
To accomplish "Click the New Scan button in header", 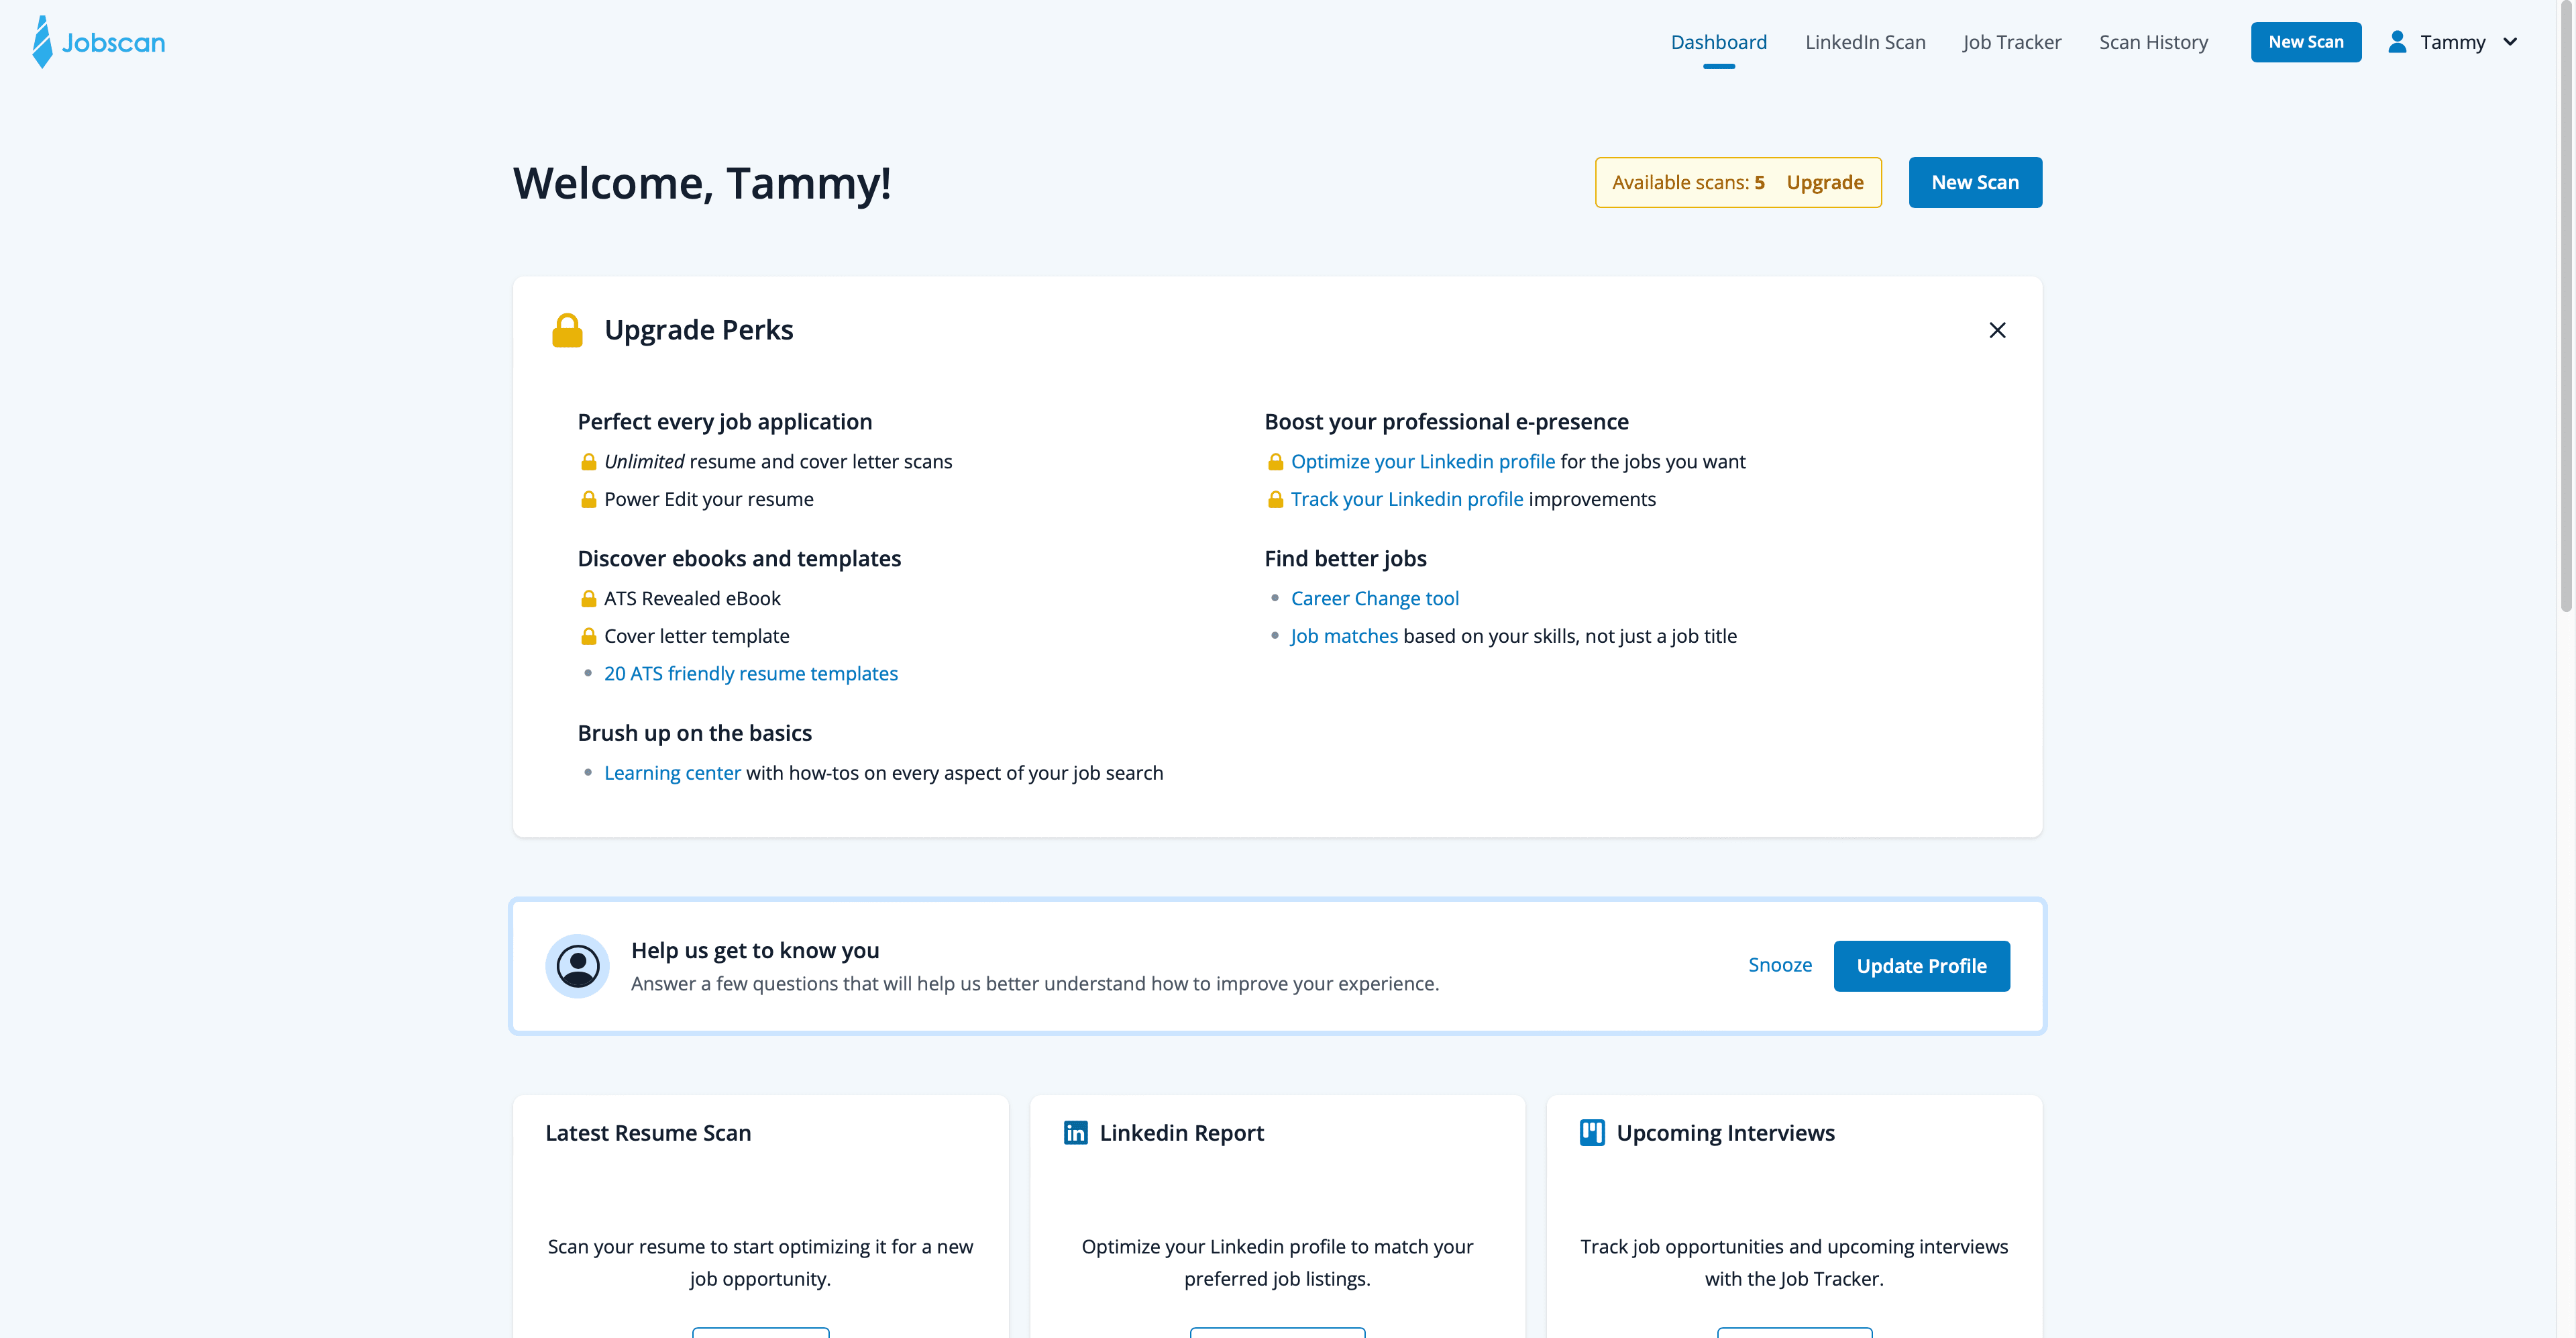I will tap(2305, 42).
